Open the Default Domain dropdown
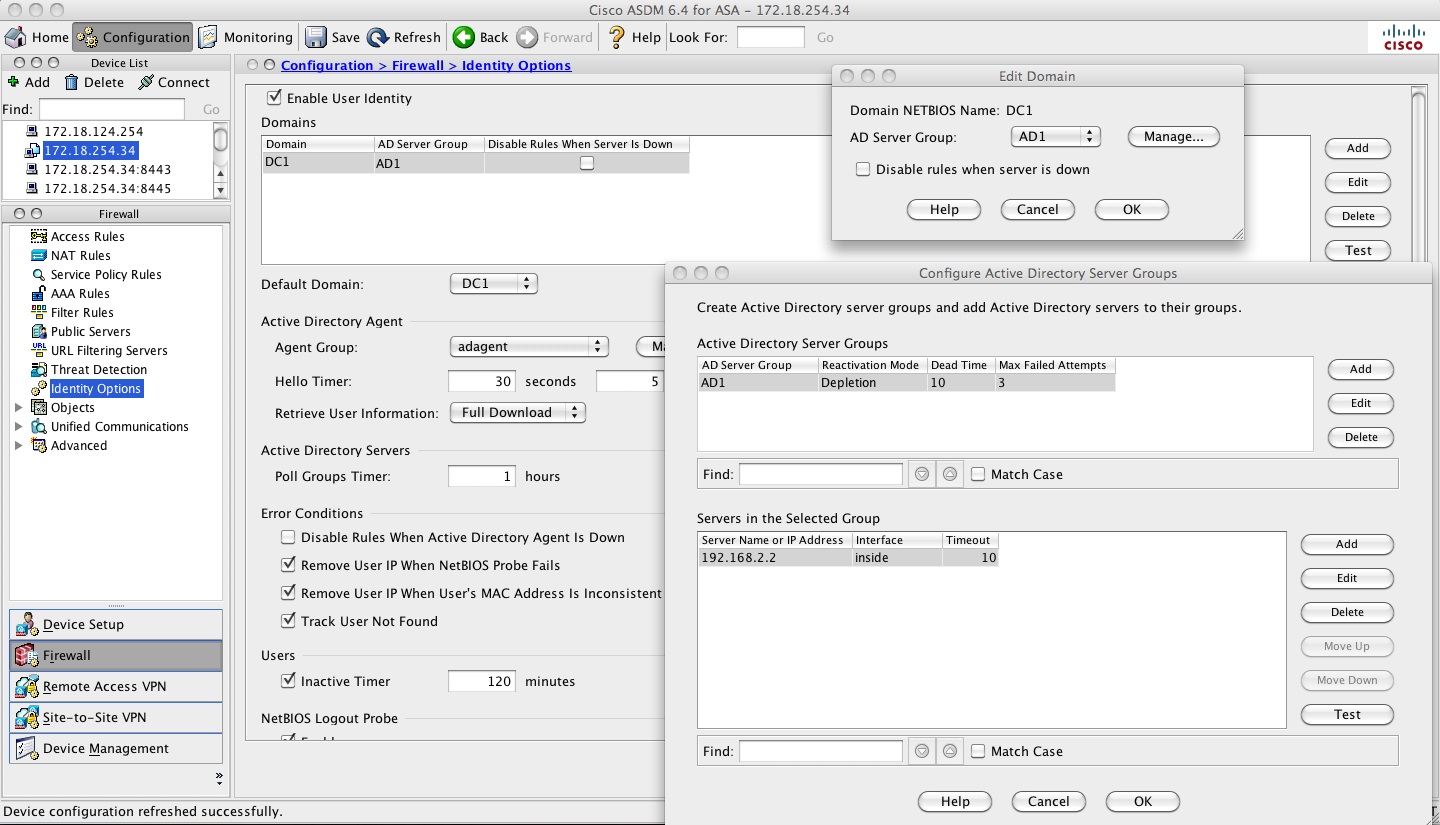 [x=494, y=284]
